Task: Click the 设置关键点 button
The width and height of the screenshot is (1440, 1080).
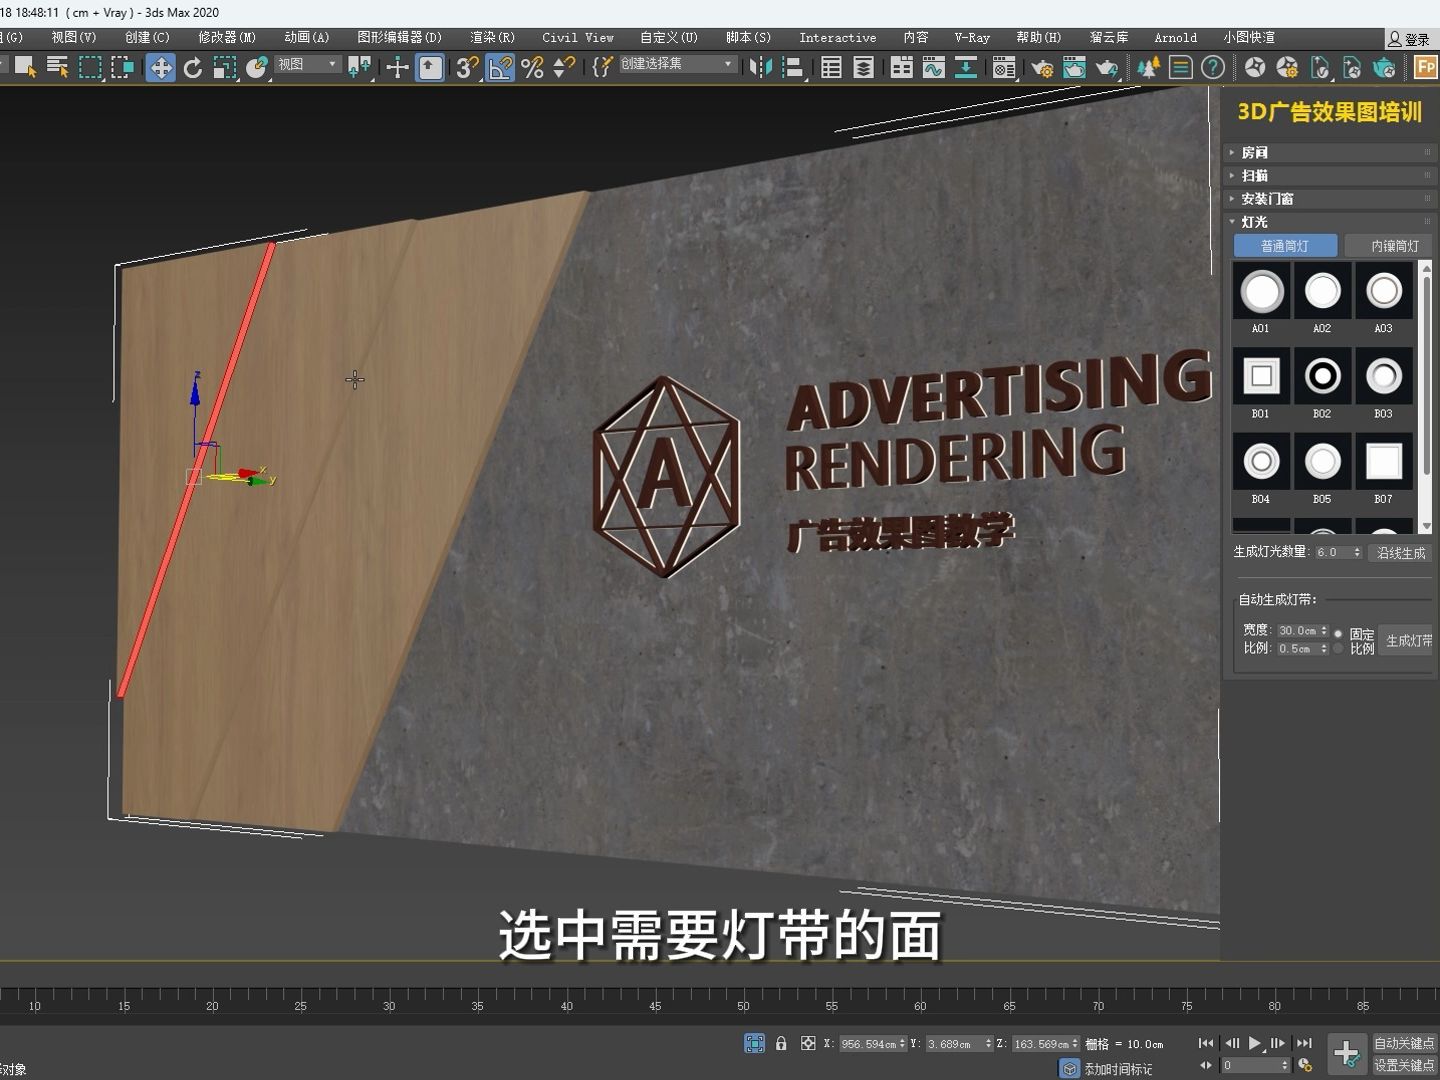Action: [x=1404, y=1065]
